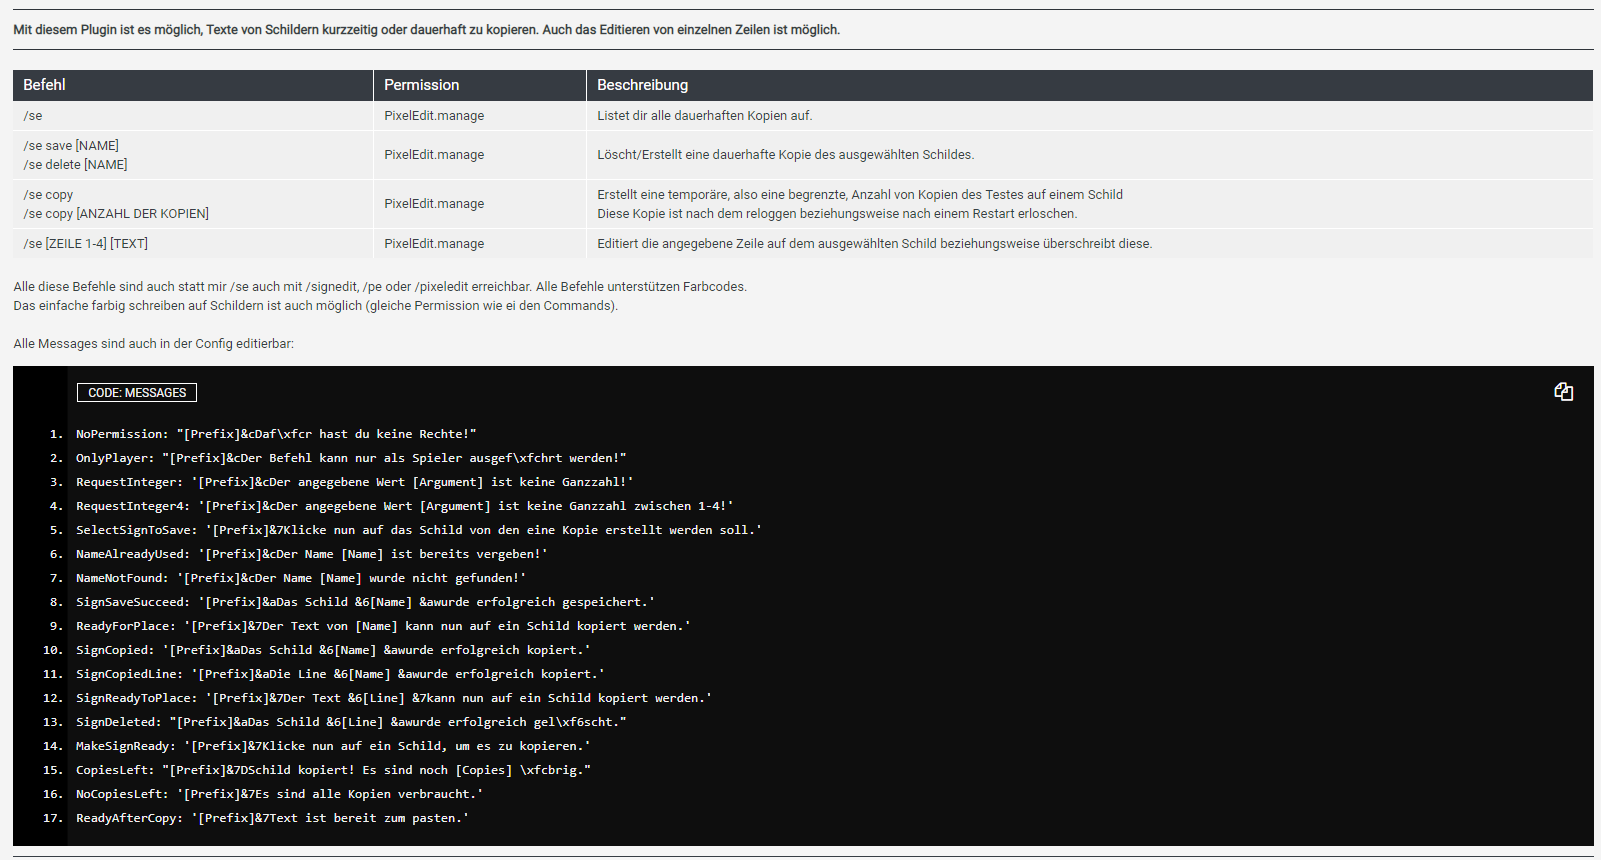
Task: Click description 'Listet dir alle dauerhaften Kopien auf.'
Action: [x=705, y=116]
